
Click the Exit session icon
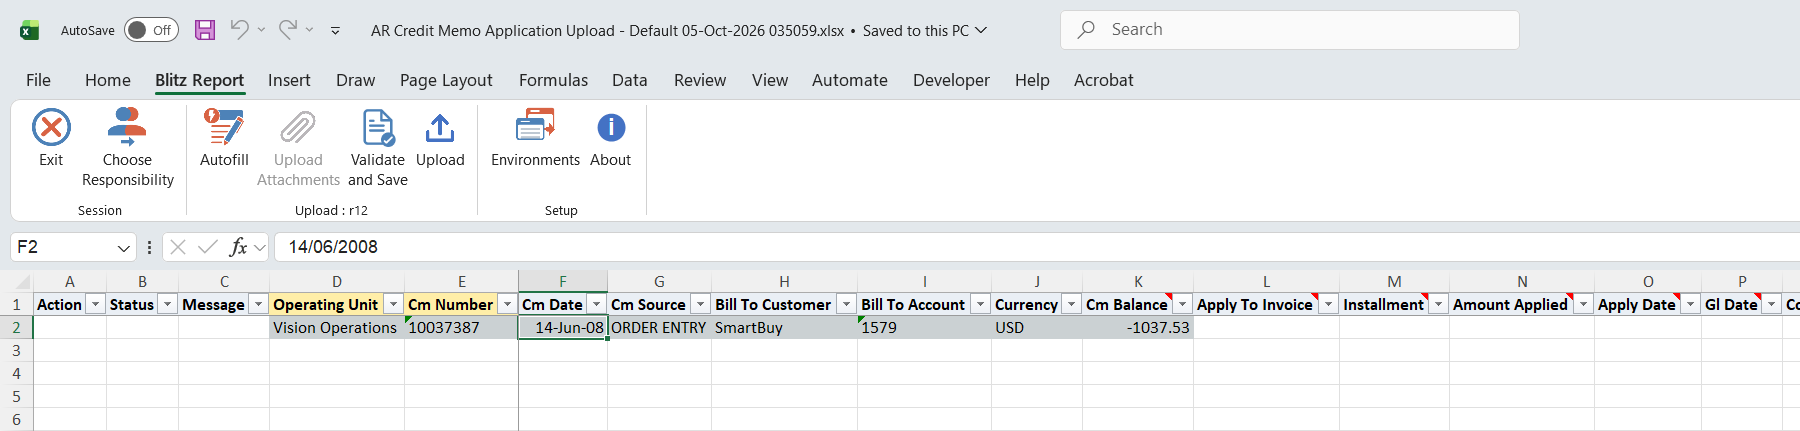(51, 128)
